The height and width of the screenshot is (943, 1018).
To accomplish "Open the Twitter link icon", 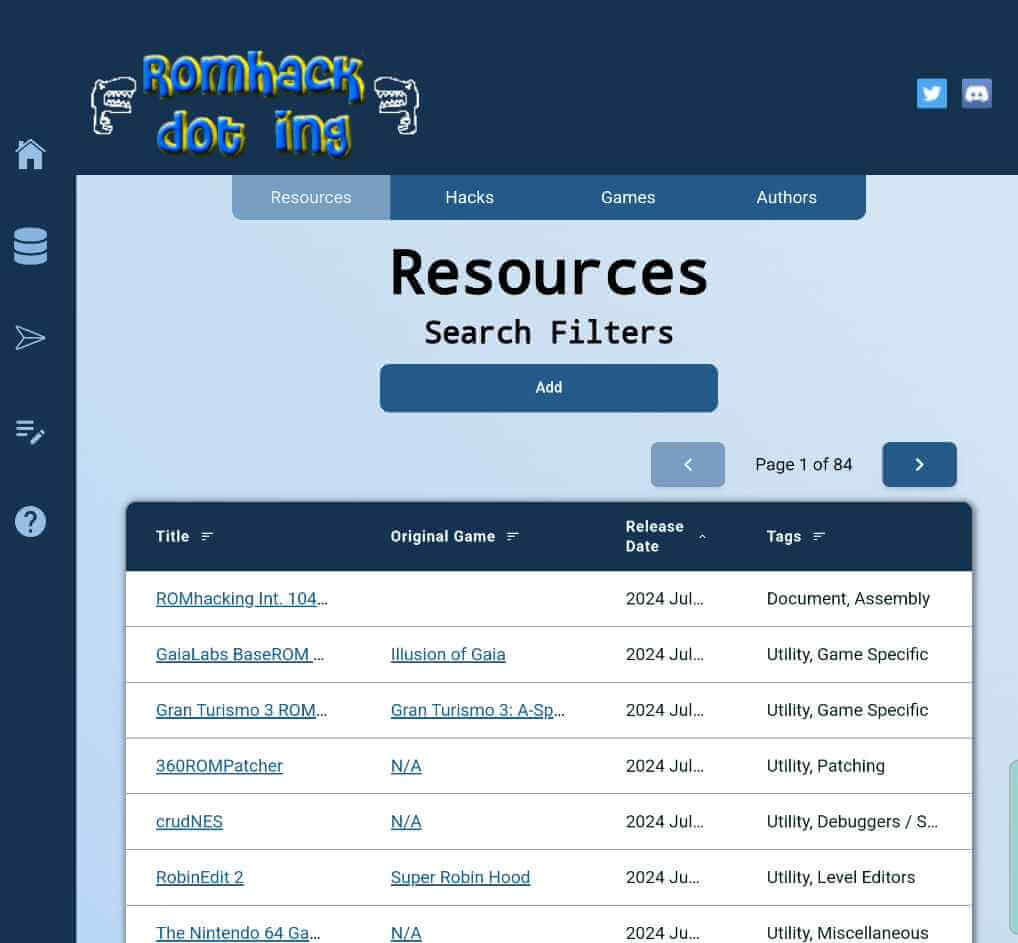I will click(x=932, y=94).
